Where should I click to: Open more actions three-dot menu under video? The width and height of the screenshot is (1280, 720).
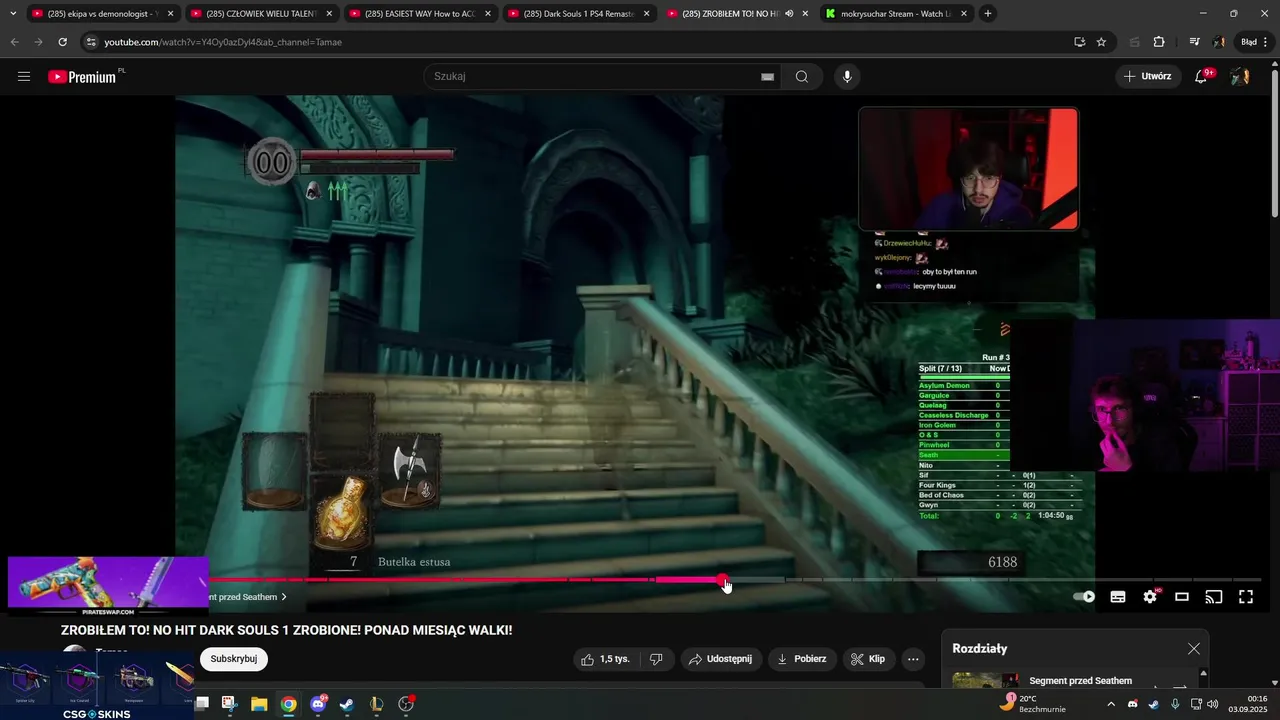(x=912, y=659)
